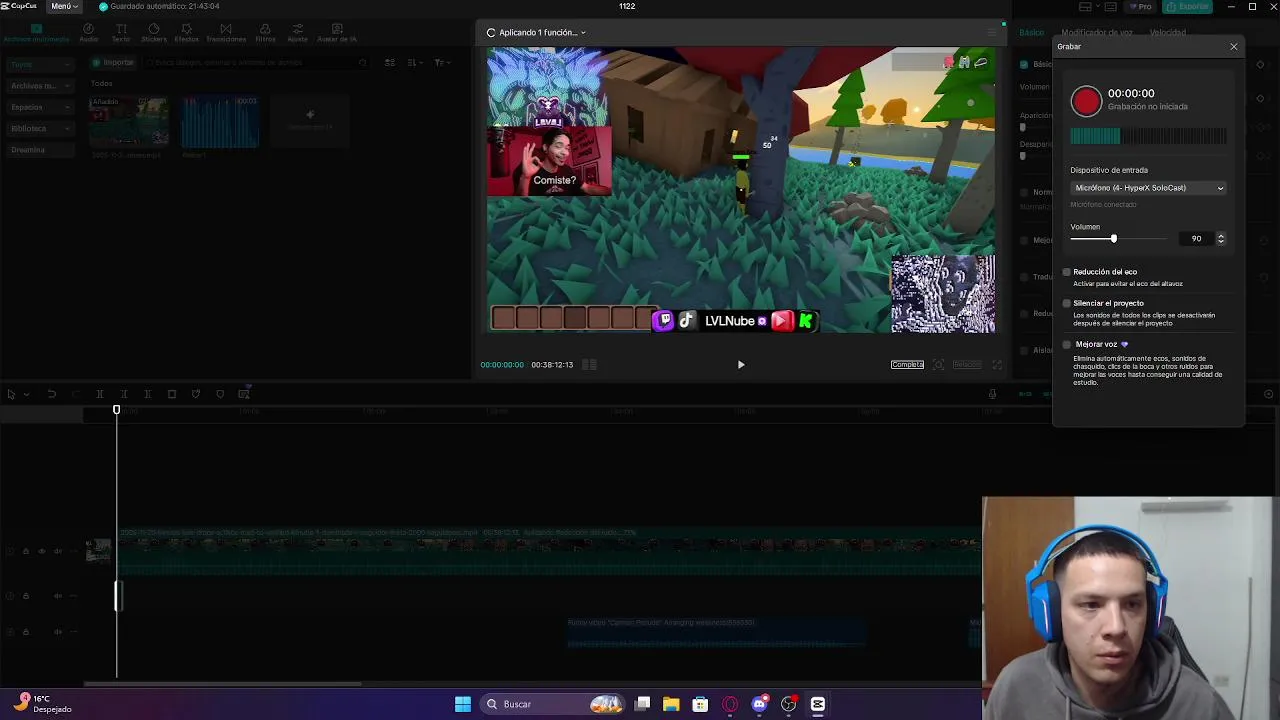Open the Dispositivo de entrada microphone dropdown
The width and height of the screenshot is (1280, 720).
click(x=1148, y=188)
